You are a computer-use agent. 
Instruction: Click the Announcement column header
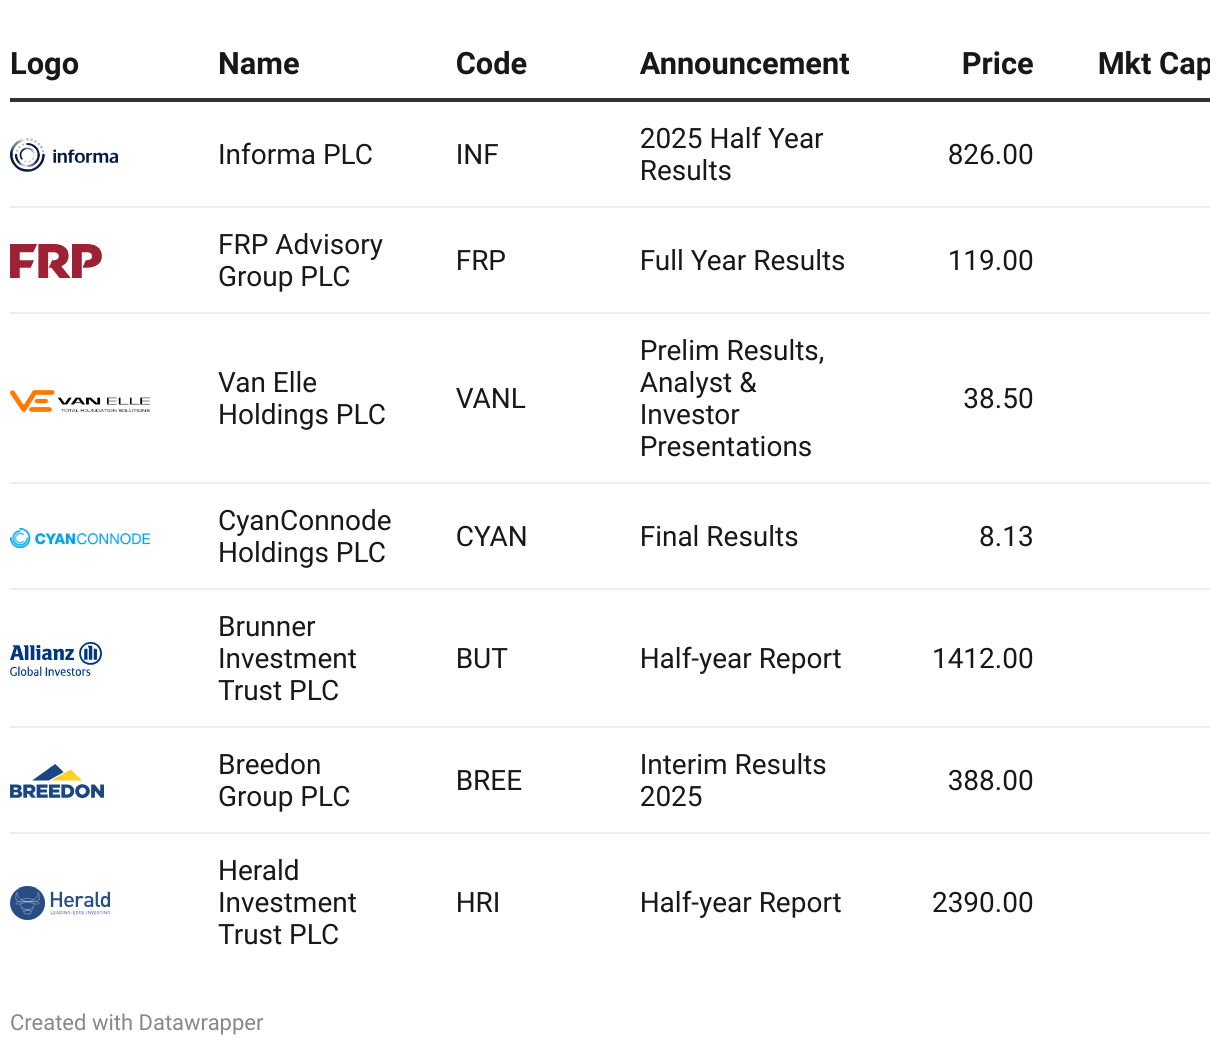pyautogui.click(x=745, y=64)
